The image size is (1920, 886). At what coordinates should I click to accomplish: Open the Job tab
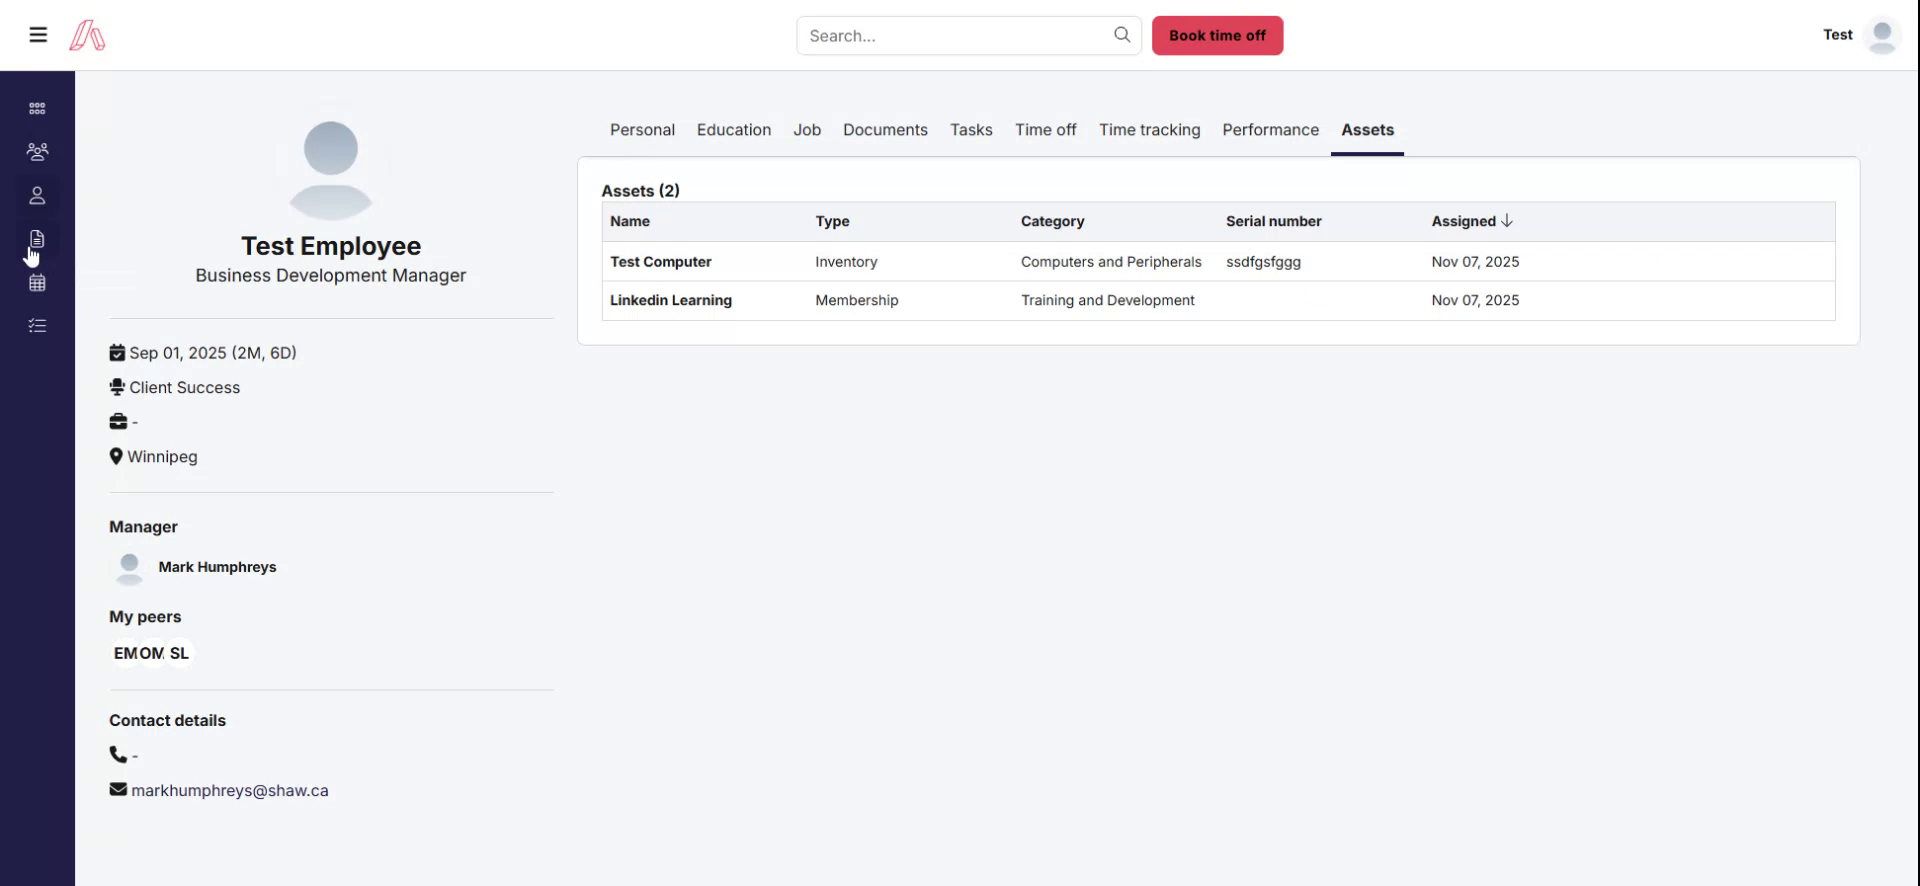(x=807, y=130)
